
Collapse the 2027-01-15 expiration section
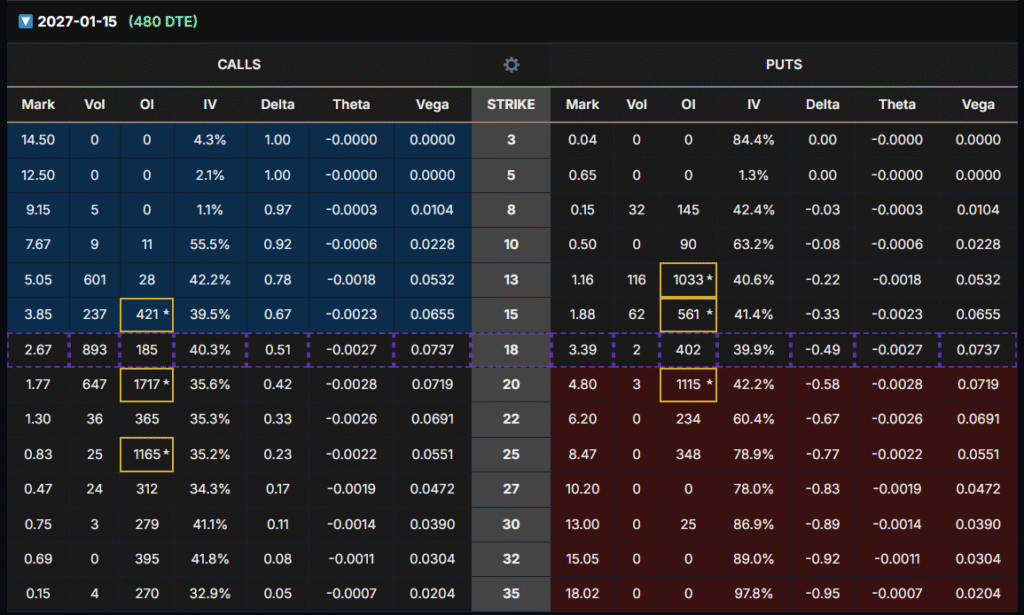pyautogui.click(x=26, y=21)
